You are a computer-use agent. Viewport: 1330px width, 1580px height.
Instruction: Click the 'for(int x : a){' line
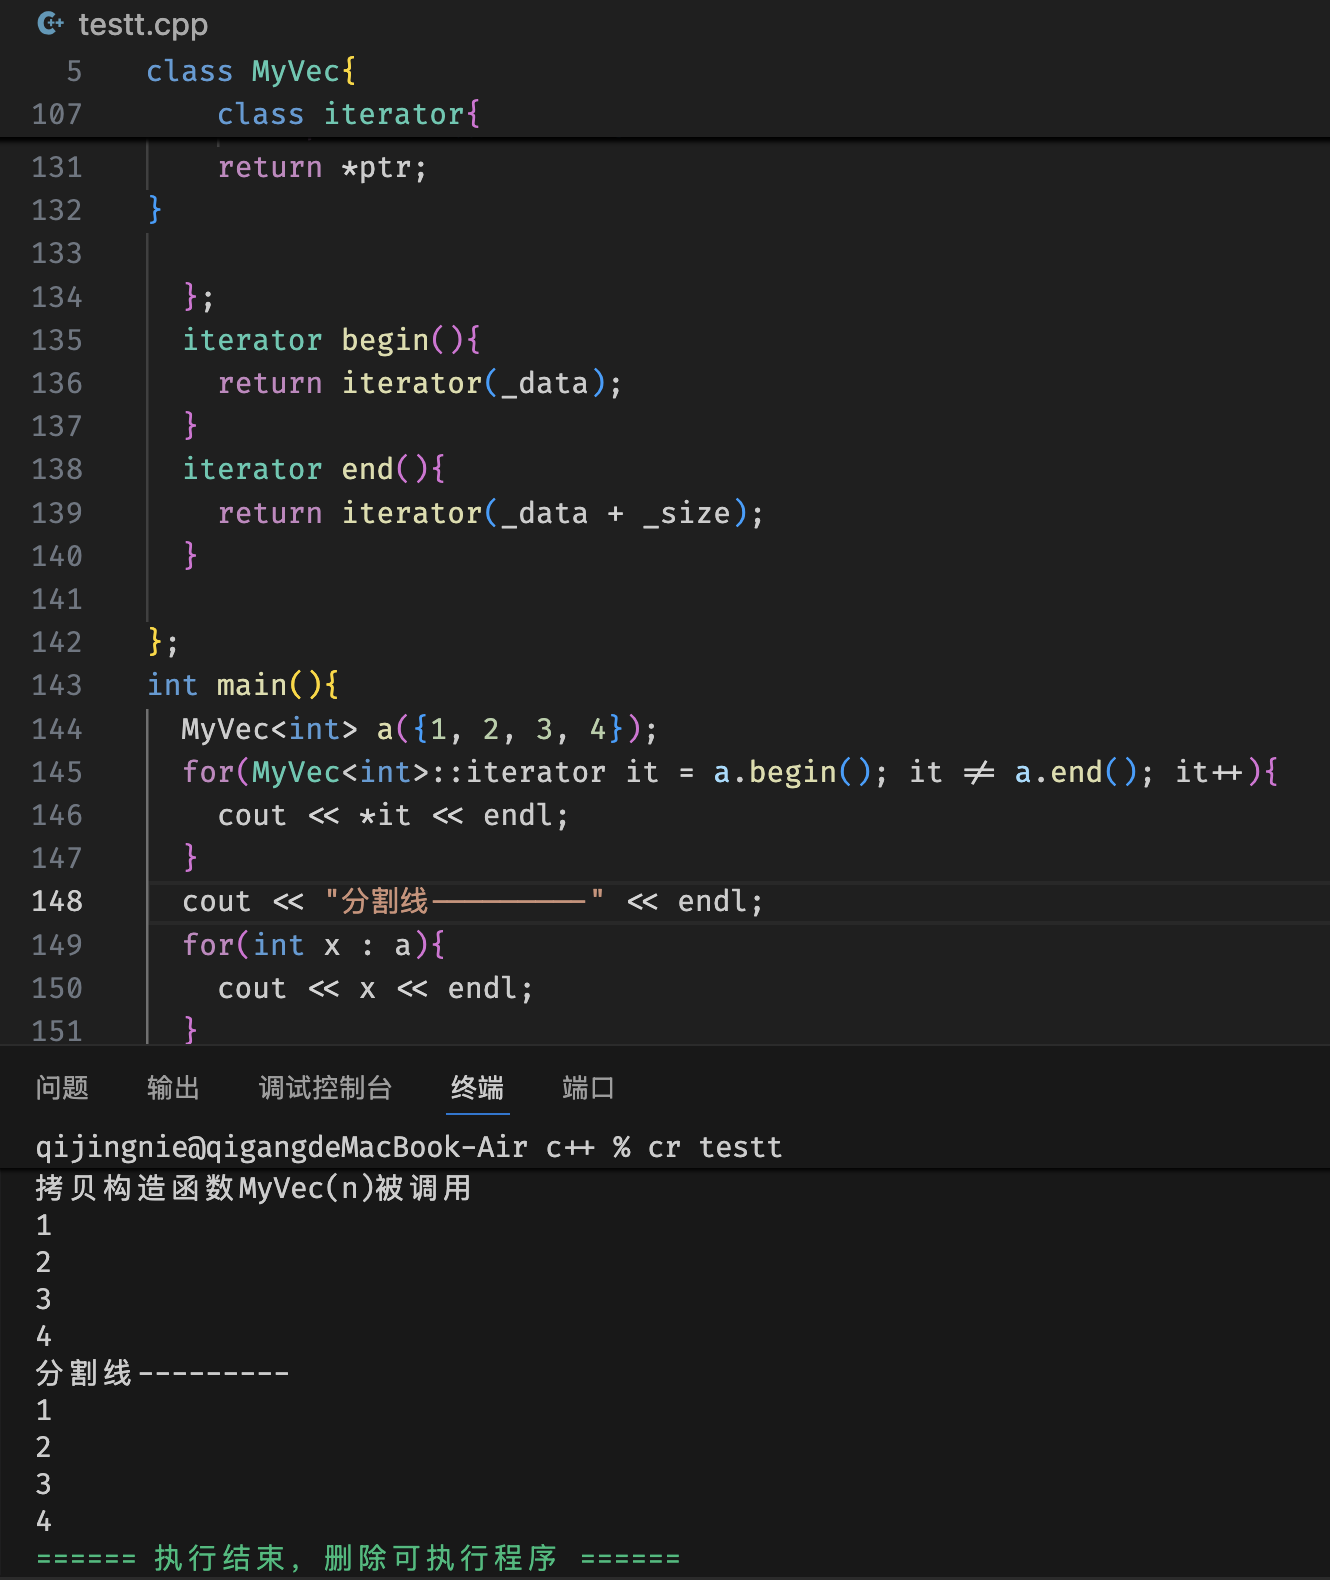pos(313,945)
